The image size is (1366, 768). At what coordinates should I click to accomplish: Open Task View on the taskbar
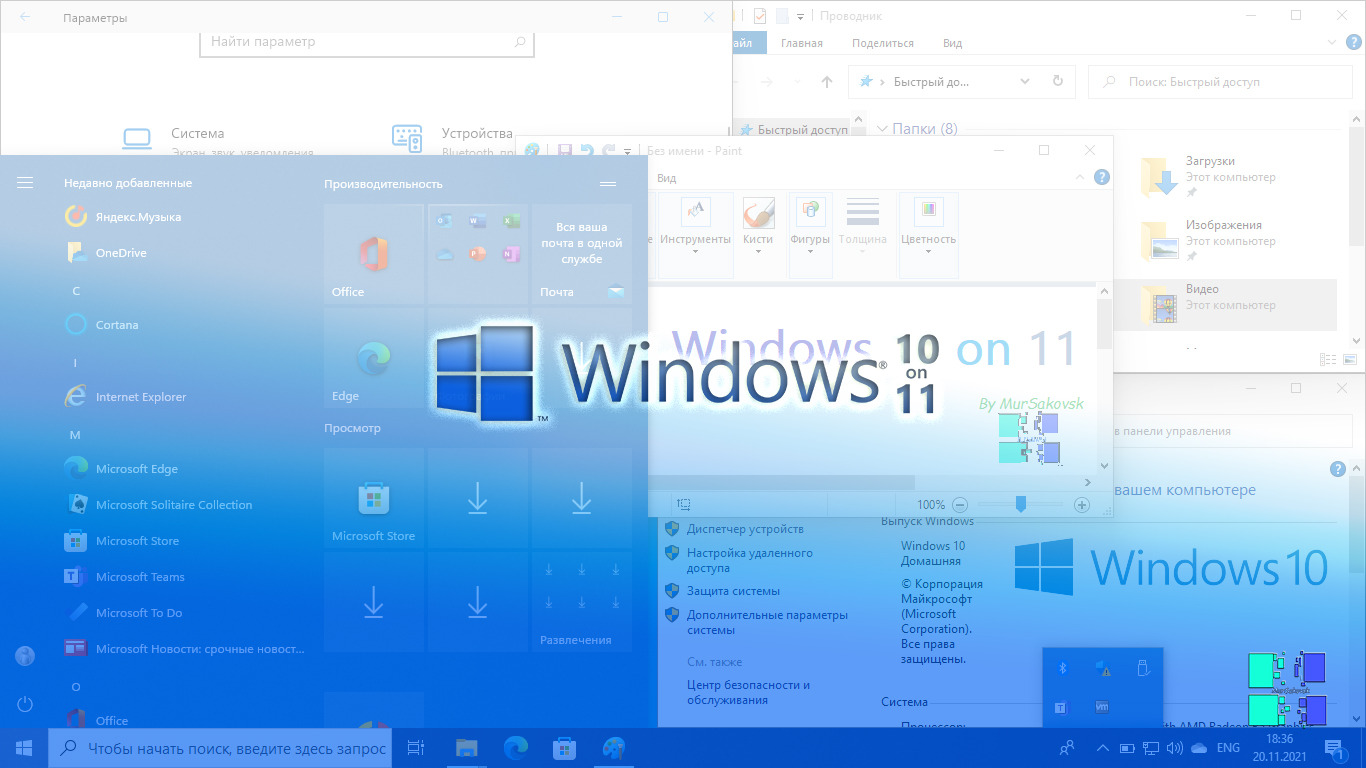pos(416,748)
